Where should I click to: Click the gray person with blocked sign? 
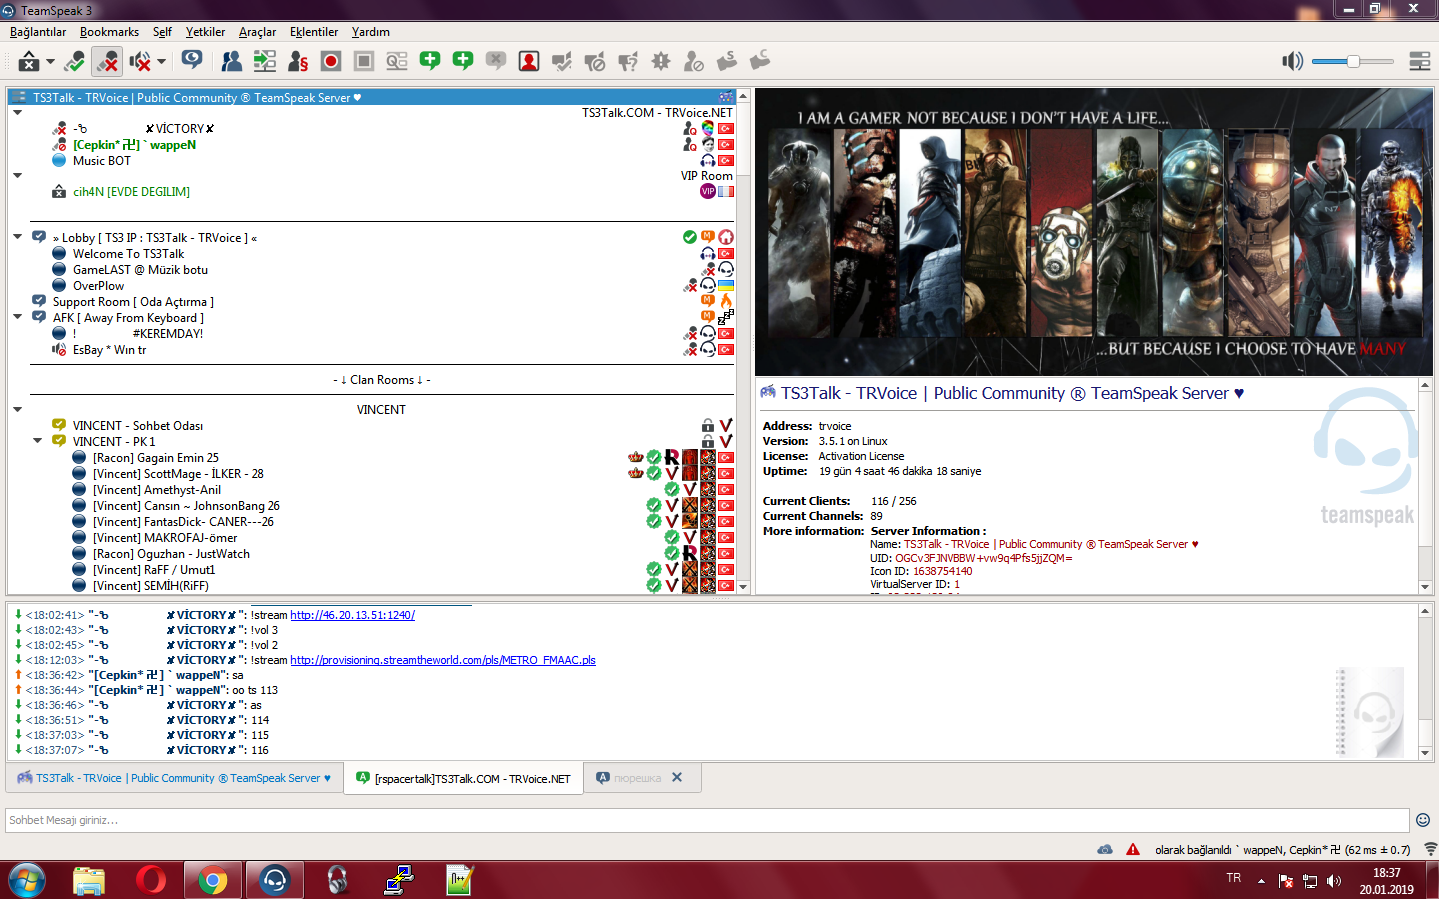coord(694,62)
